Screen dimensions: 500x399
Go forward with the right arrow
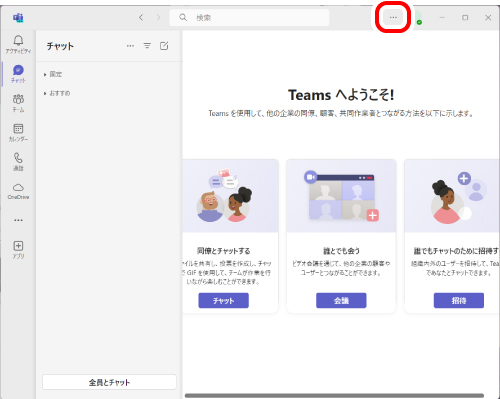pos(158,17)
